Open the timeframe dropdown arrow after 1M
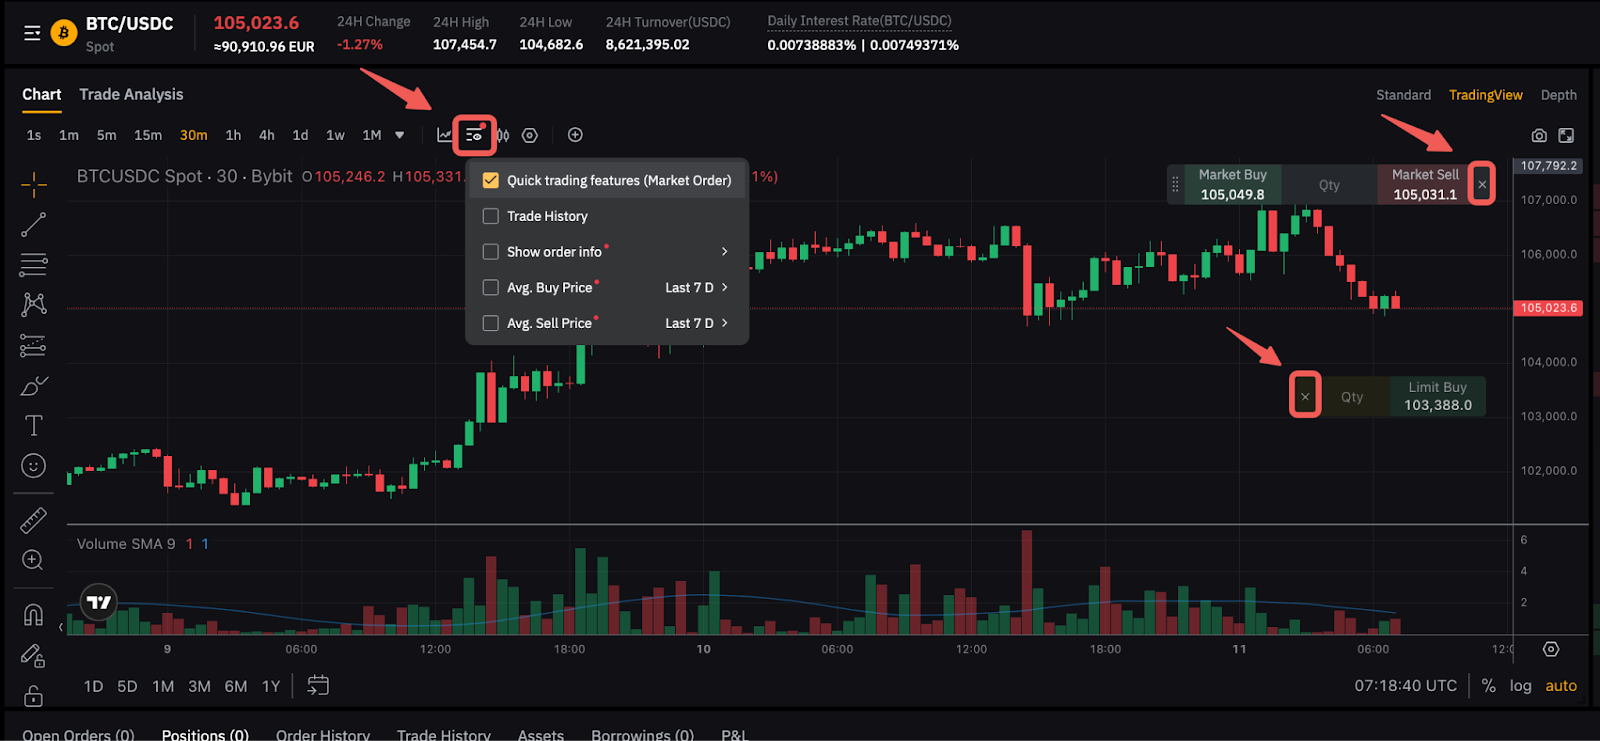1600x741 pixels. pos(400,135)
